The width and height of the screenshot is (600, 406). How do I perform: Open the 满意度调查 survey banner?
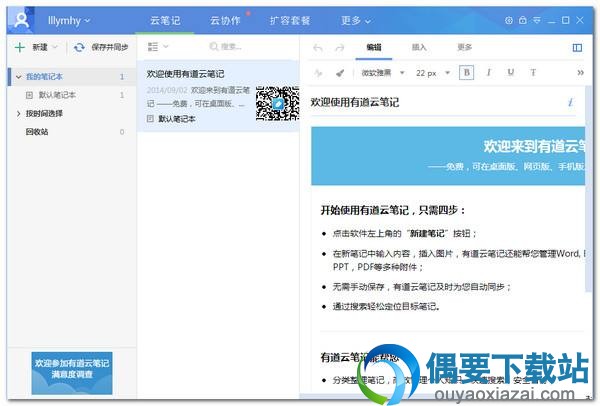[72, 373]
